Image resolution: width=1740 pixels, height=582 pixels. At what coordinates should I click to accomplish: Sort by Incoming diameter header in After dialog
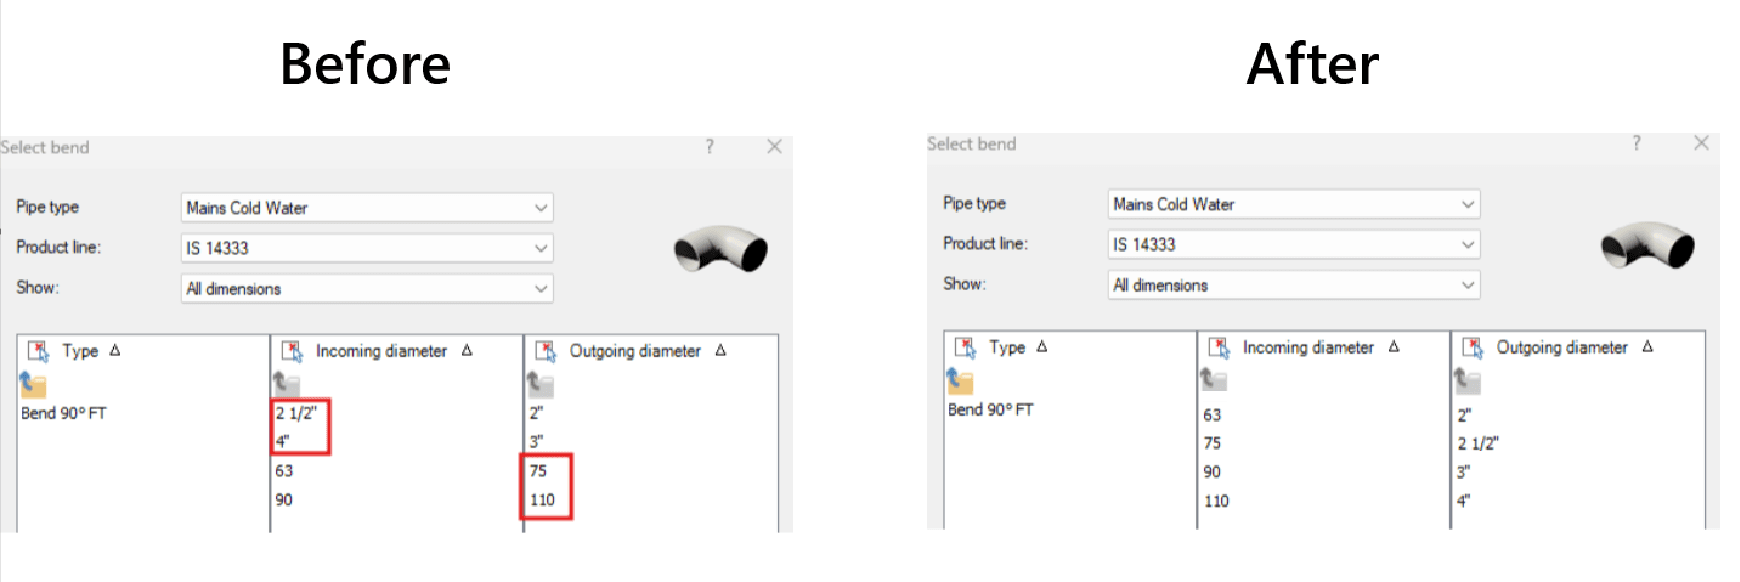[x=1308, y=347]
